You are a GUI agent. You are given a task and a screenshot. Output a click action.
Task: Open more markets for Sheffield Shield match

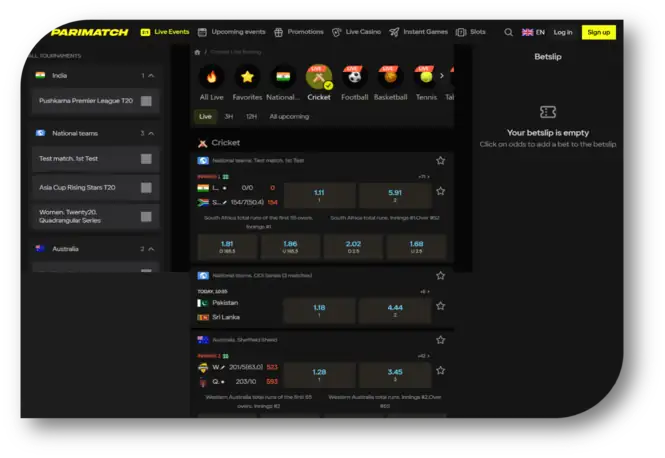(x=424, y=356)
